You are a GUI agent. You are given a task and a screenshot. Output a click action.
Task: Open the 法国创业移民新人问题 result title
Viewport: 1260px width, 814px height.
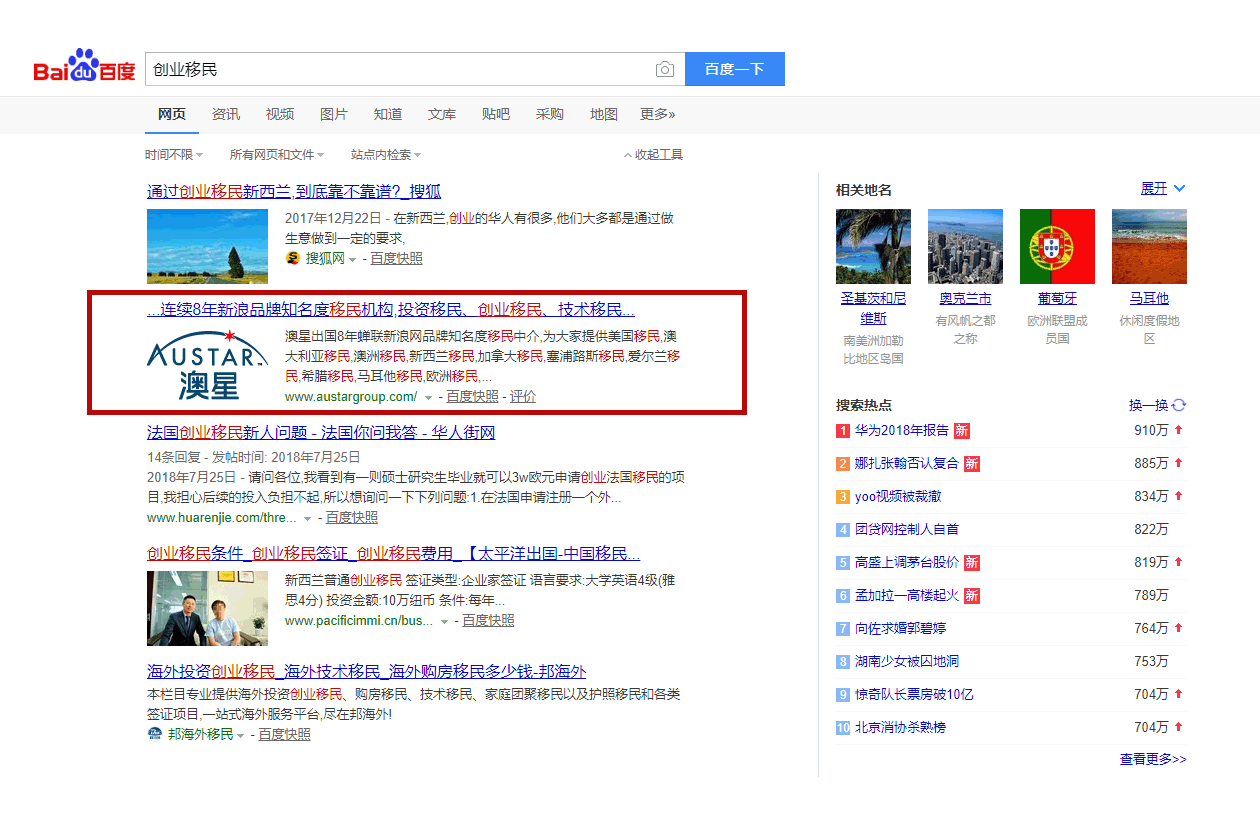pos(321,432)
